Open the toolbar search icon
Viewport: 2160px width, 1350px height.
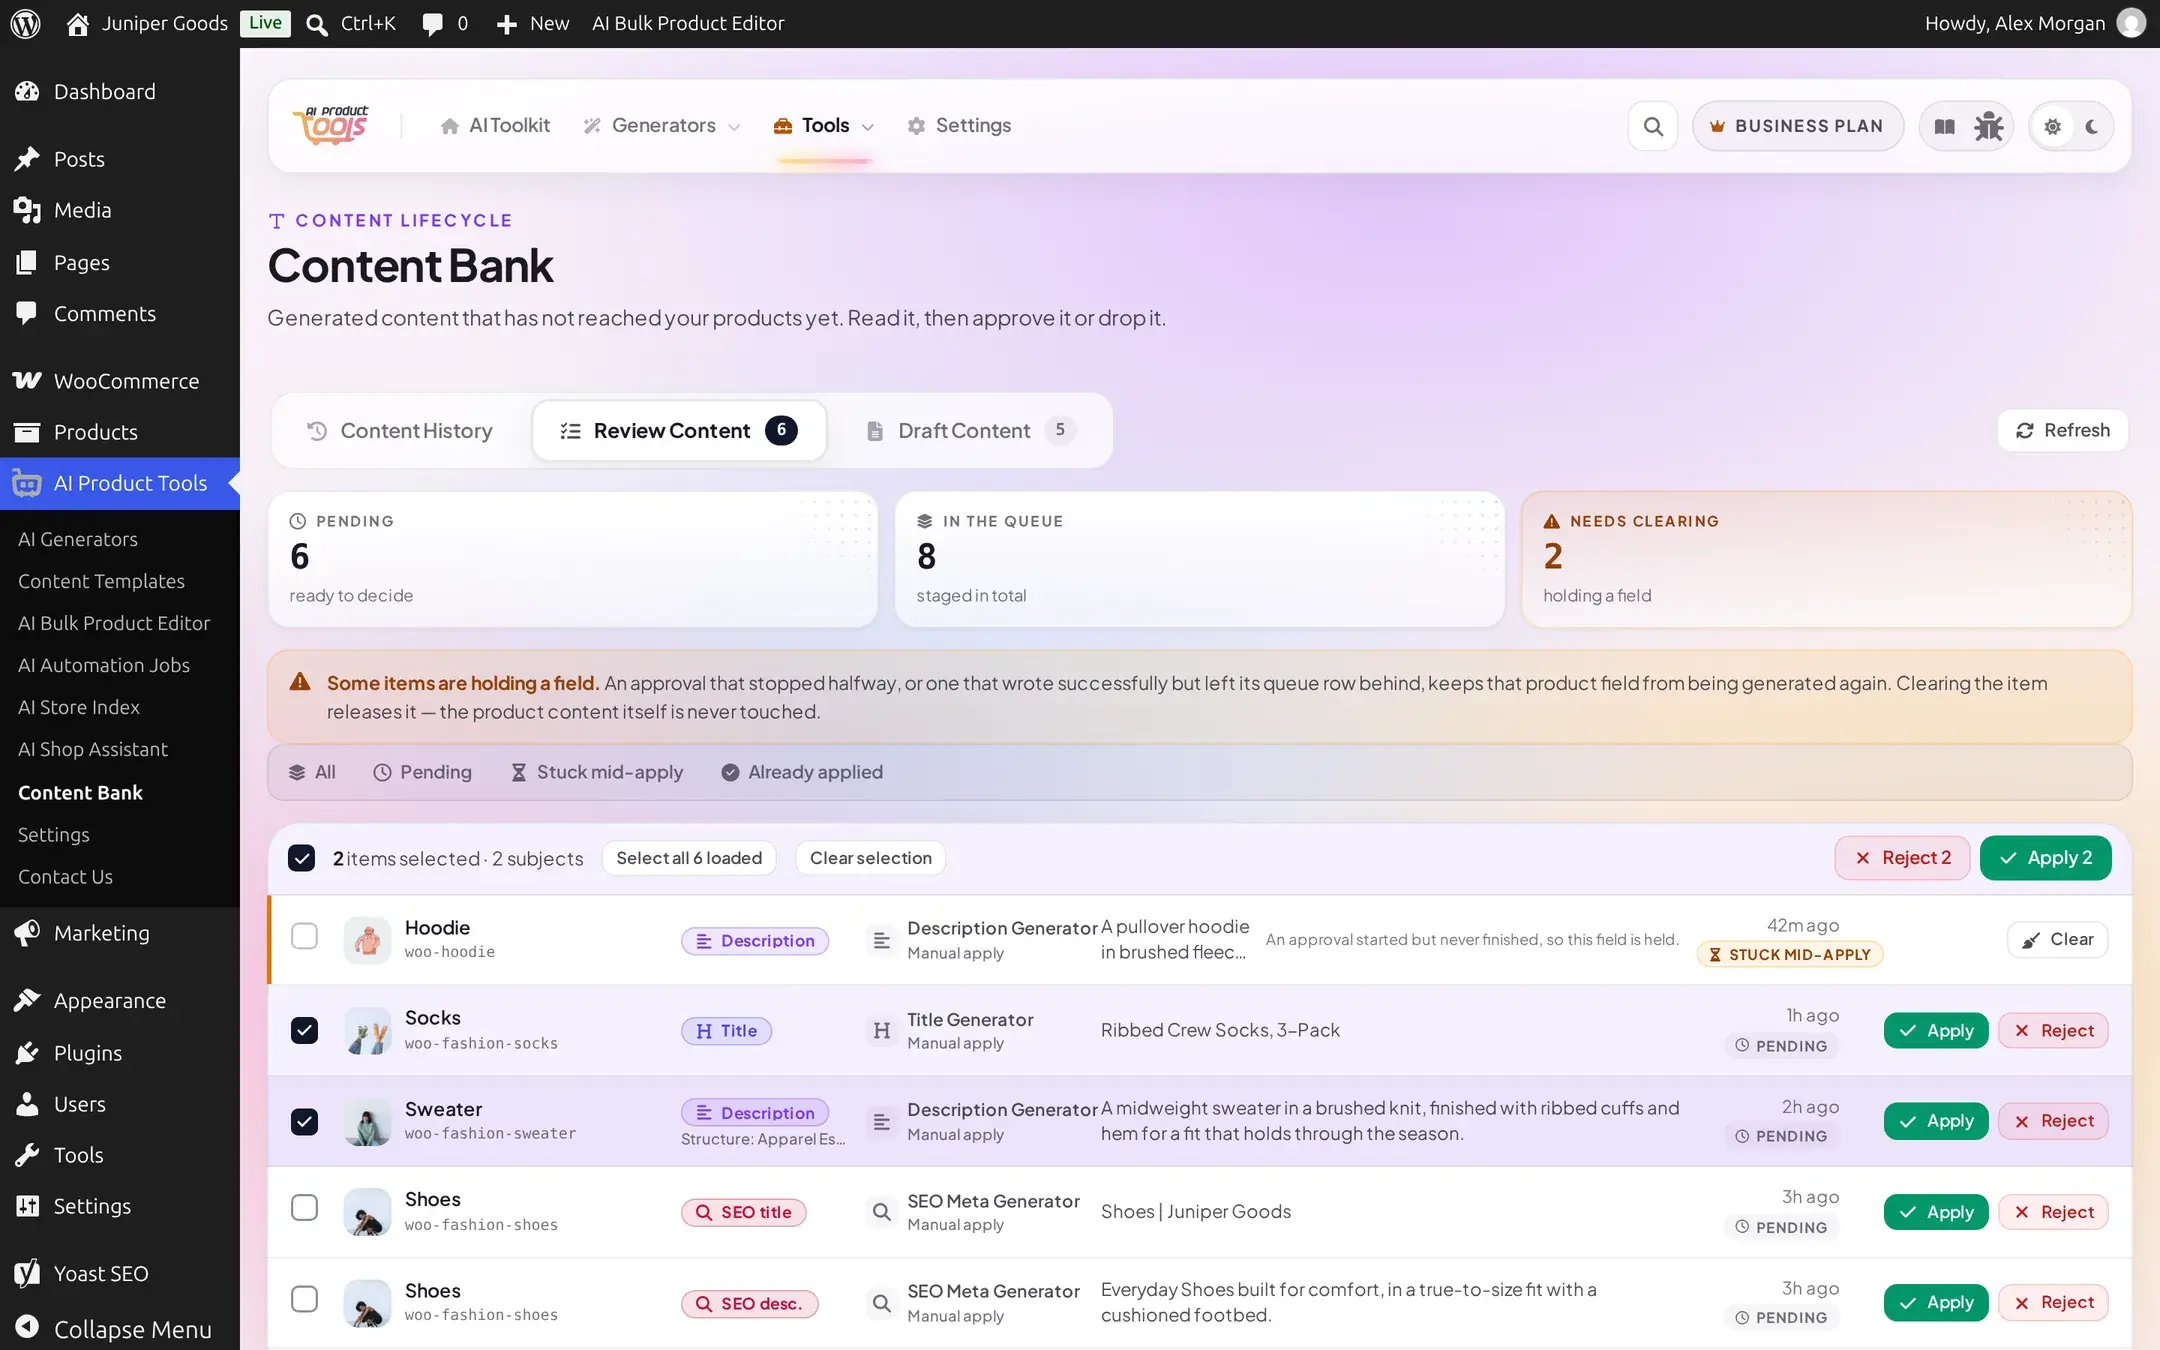click(x=1653, y=126)
